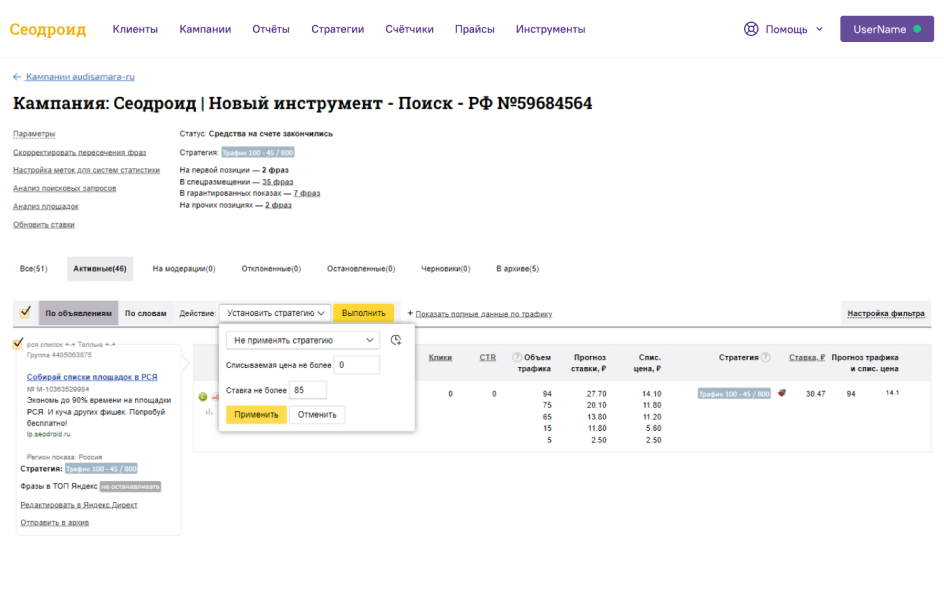Toggle the select-all checkbox in toolbar
Screen dimensions: 944x613
(25, 312)
